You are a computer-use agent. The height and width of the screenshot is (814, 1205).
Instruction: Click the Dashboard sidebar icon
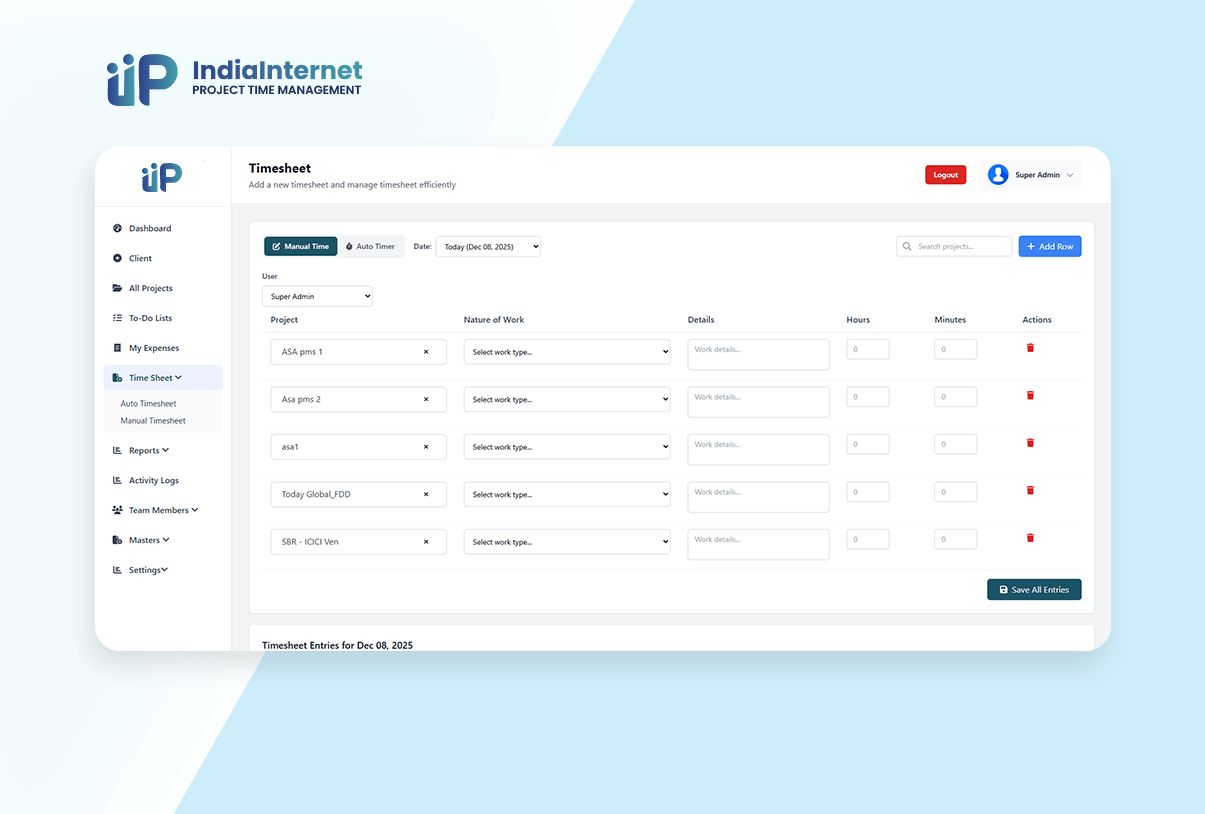(x=117, y=228)
